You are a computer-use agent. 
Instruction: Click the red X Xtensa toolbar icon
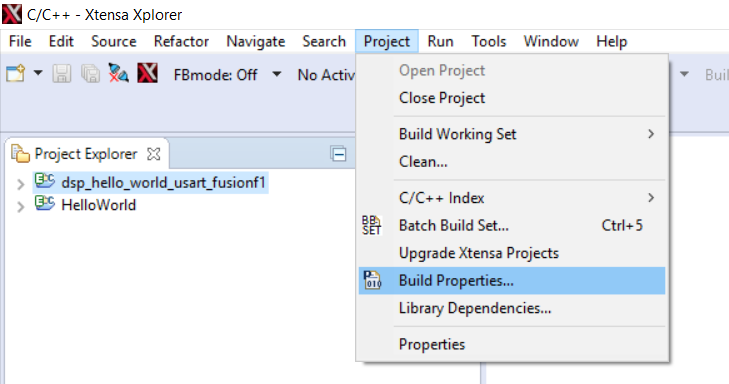[x=147, y=73]
